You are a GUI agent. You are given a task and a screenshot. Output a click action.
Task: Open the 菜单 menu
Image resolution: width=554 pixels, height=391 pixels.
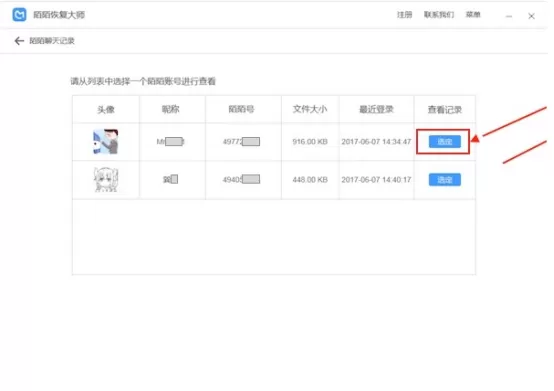coord(473,14)
